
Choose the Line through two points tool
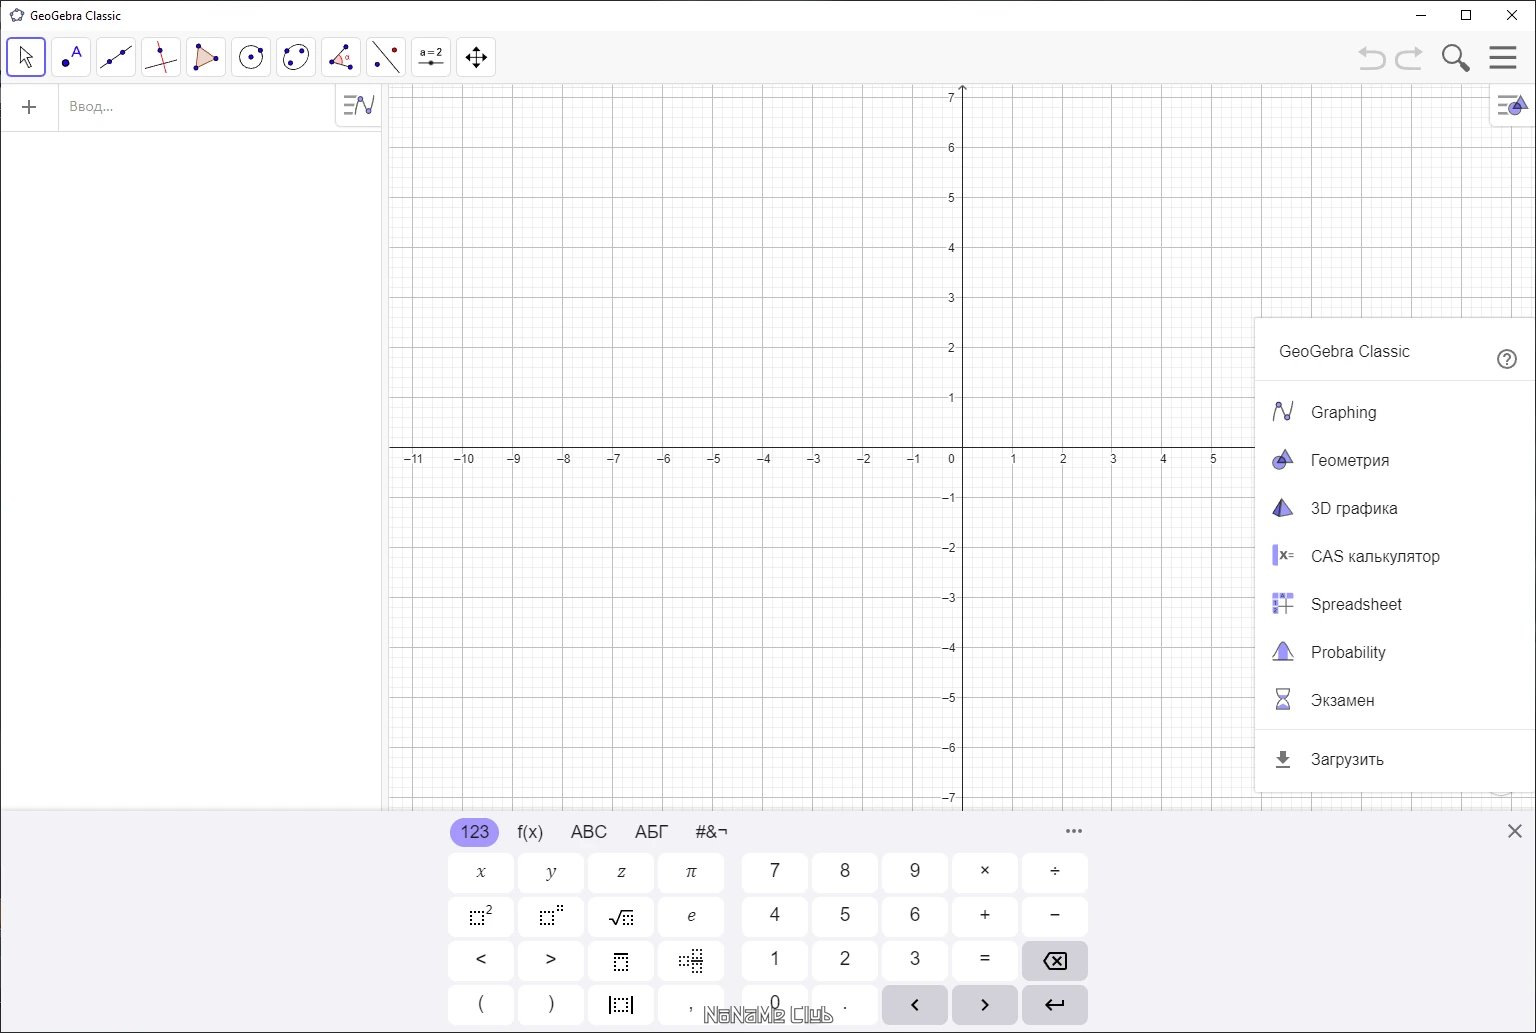click(x=116, y=57)
